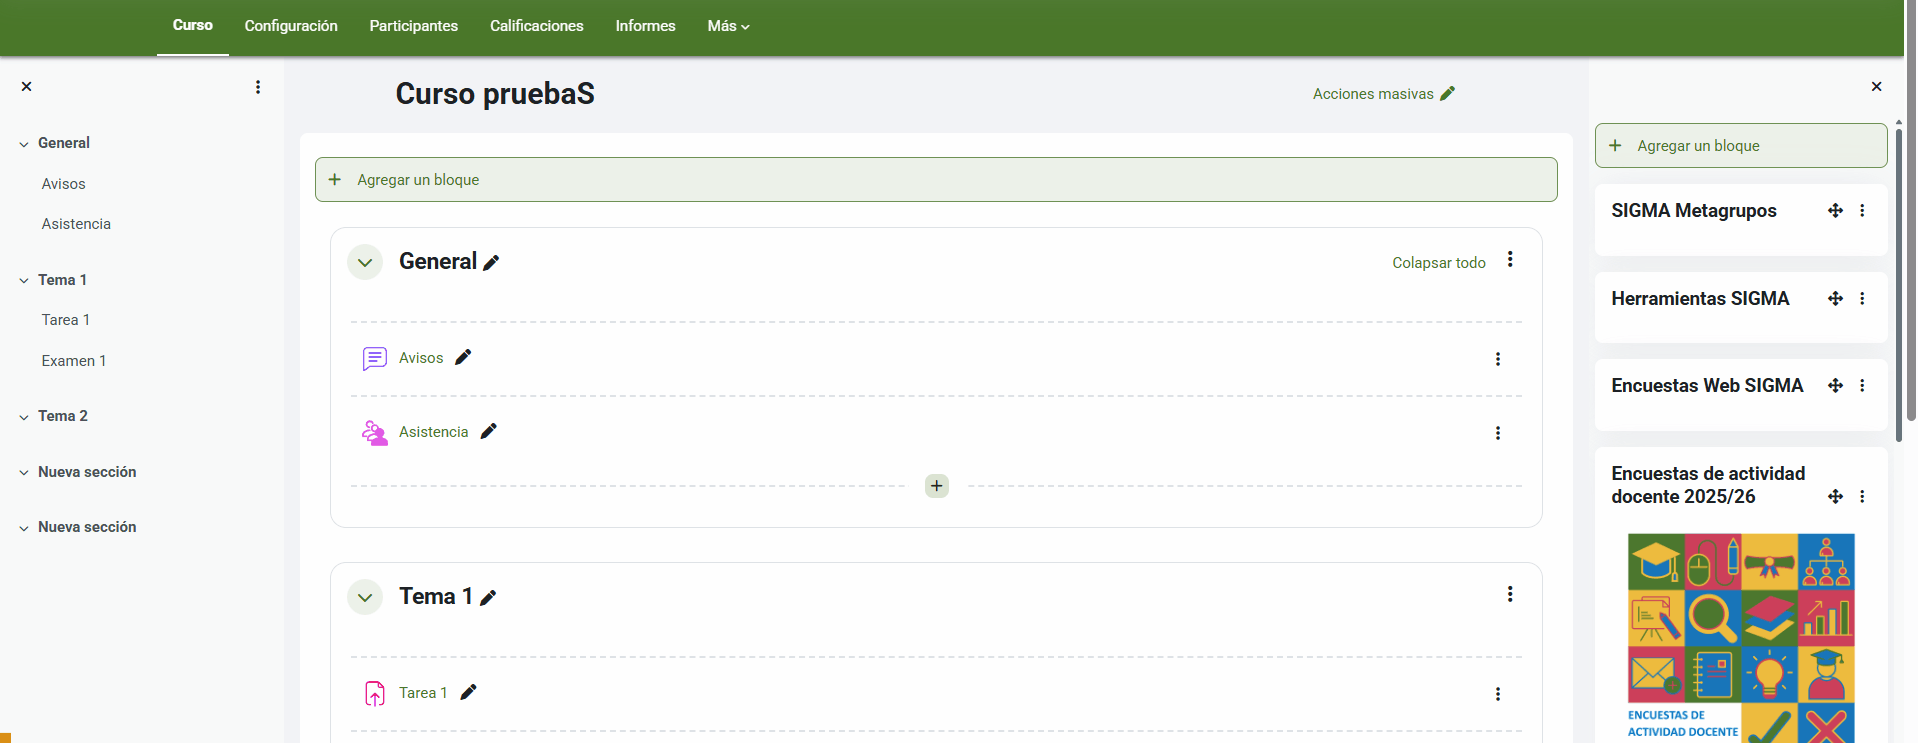Image resolution: width=1918 pixels, height=743 pixels.
Task: Collapse the General section in main content
Action: (x=365, y=262)
